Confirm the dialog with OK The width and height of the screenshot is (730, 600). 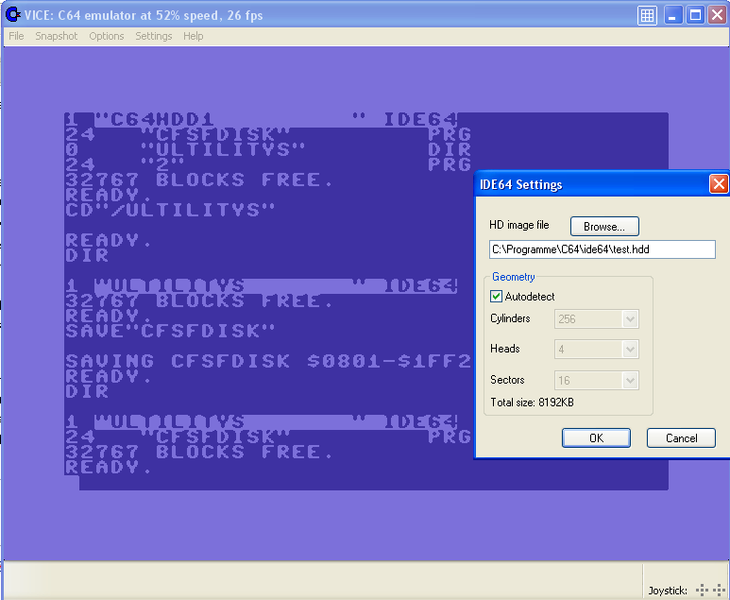pos(596,438)
